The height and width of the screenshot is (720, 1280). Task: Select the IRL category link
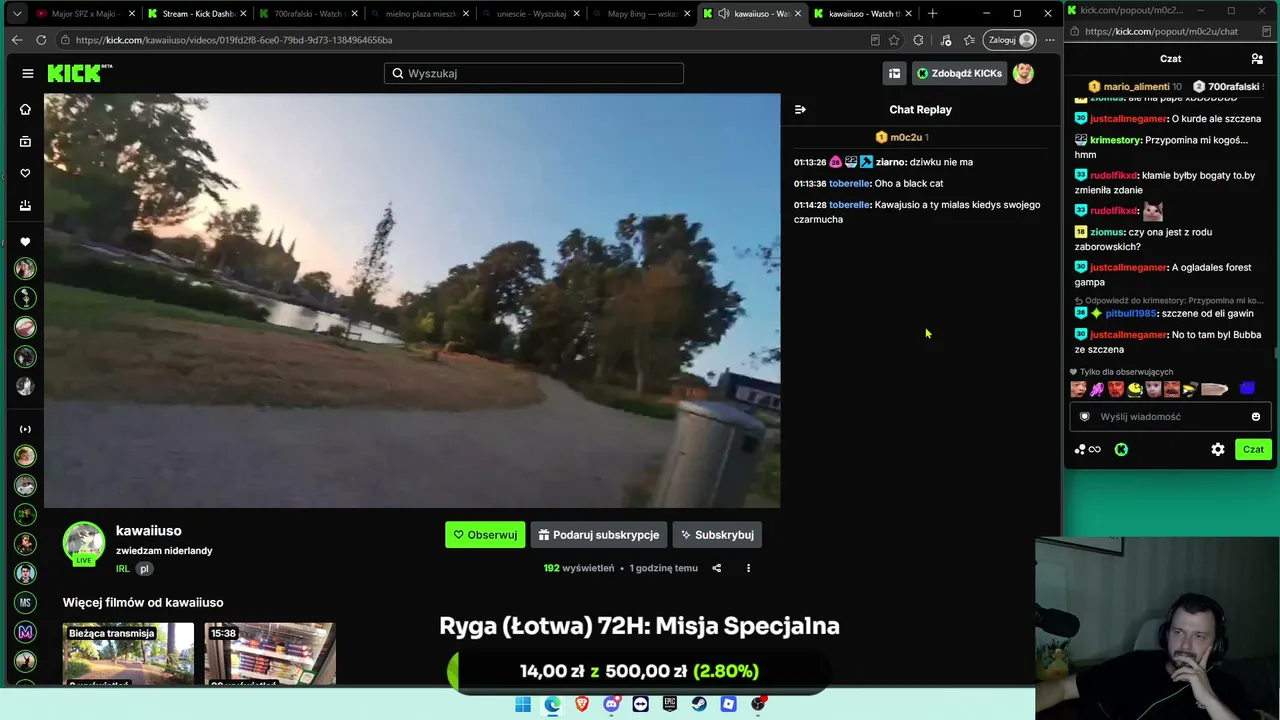(x=122, y=569)
